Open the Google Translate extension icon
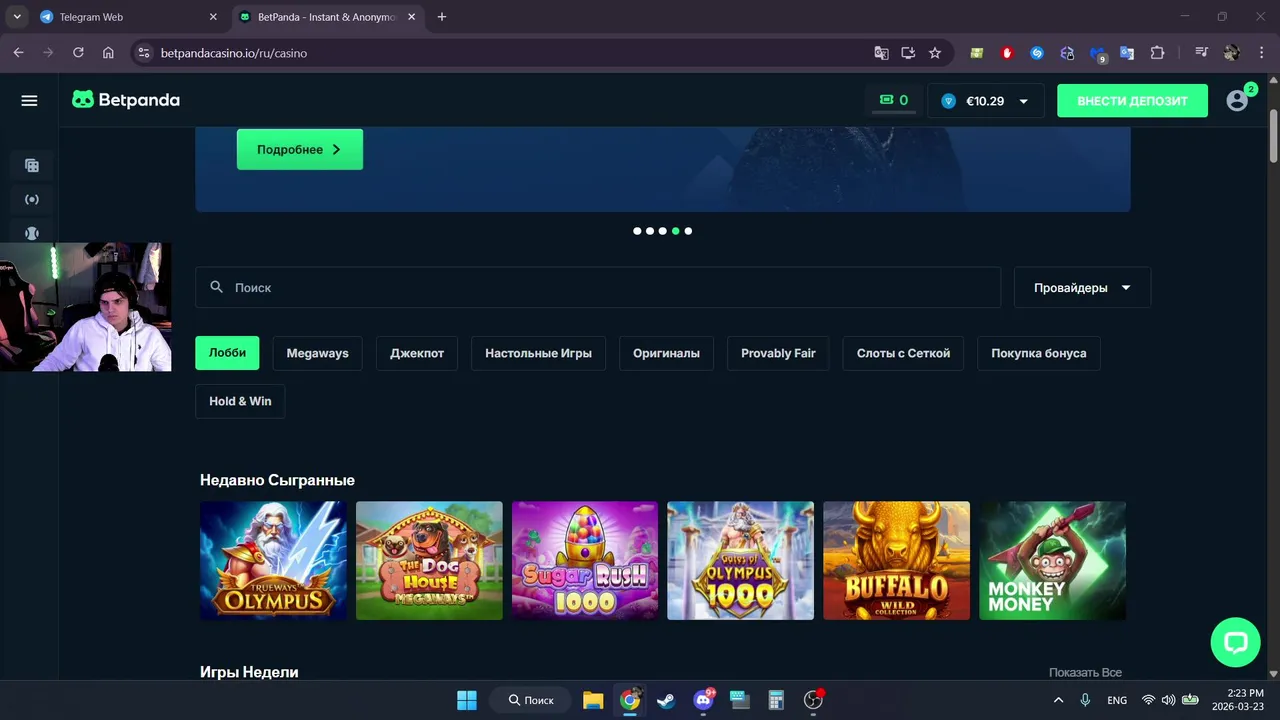 tap(1127, 53)
